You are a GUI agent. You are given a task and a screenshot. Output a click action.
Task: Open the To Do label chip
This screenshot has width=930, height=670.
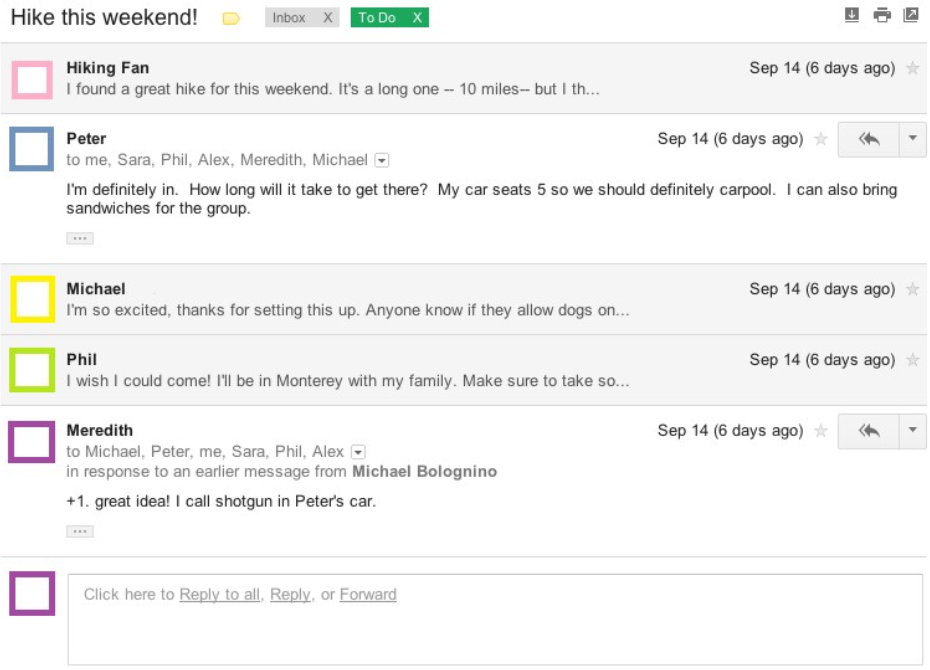point(380,17)
